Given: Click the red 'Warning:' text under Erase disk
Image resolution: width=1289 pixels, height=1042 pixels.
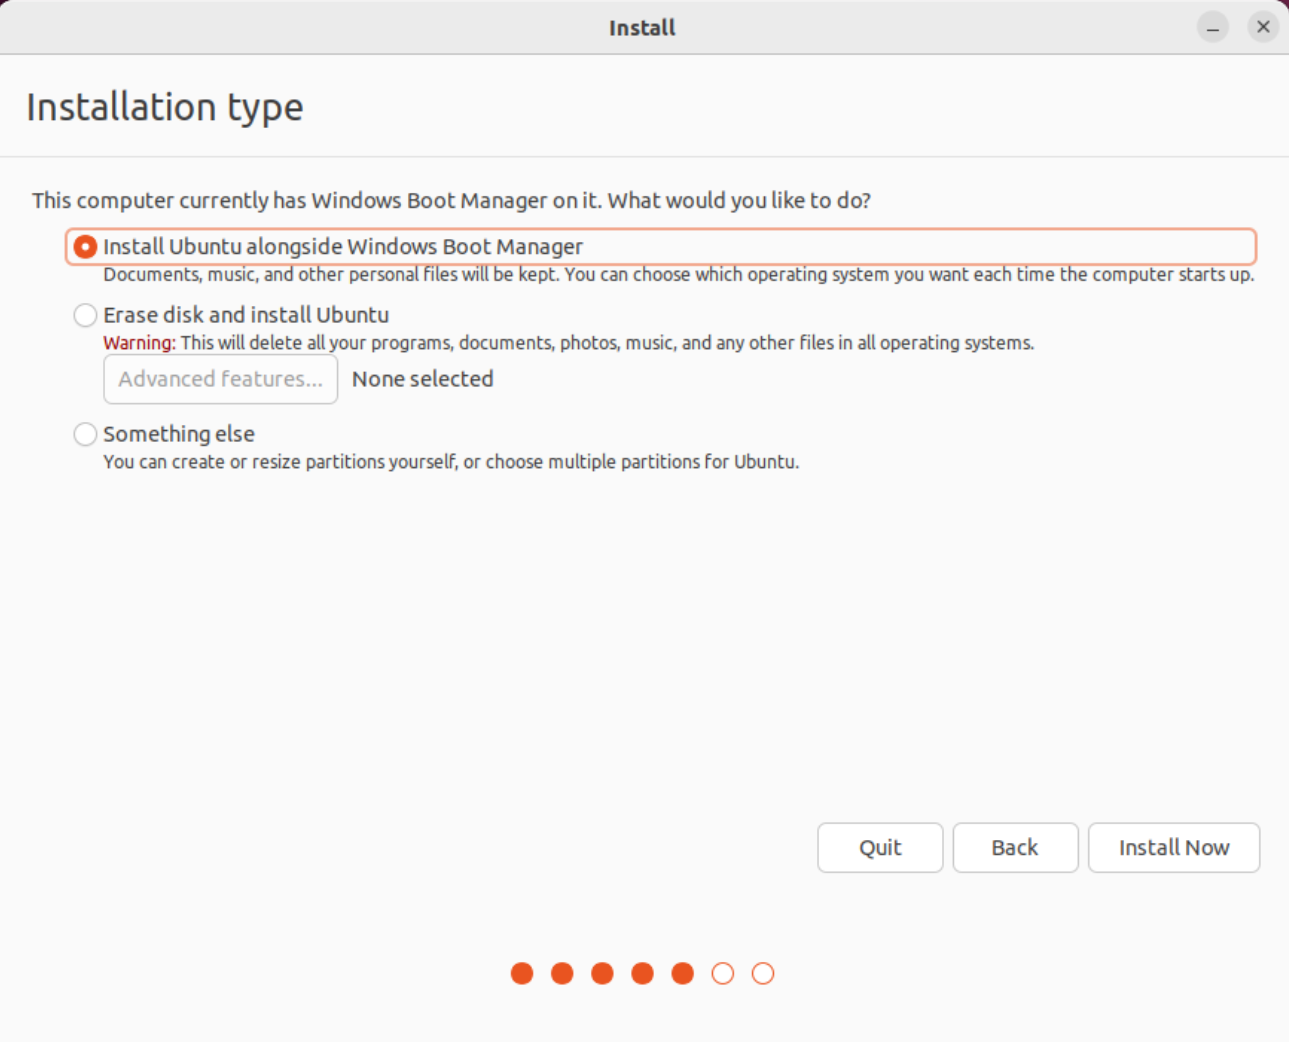Looking at the screenshot, I should pos(139,343).
